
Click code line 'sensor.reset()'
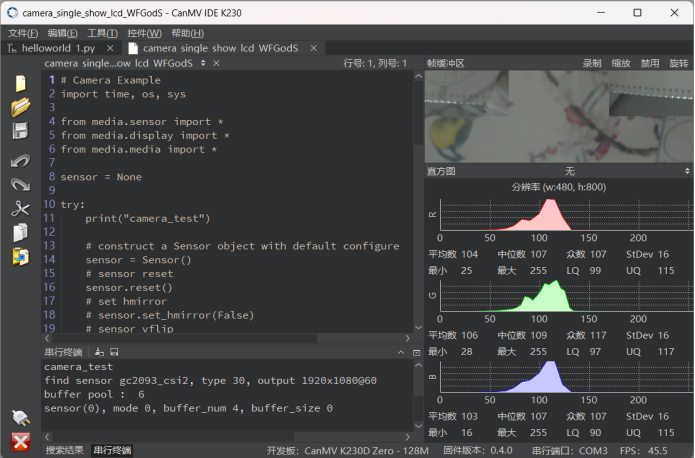(x=129, y=287)
